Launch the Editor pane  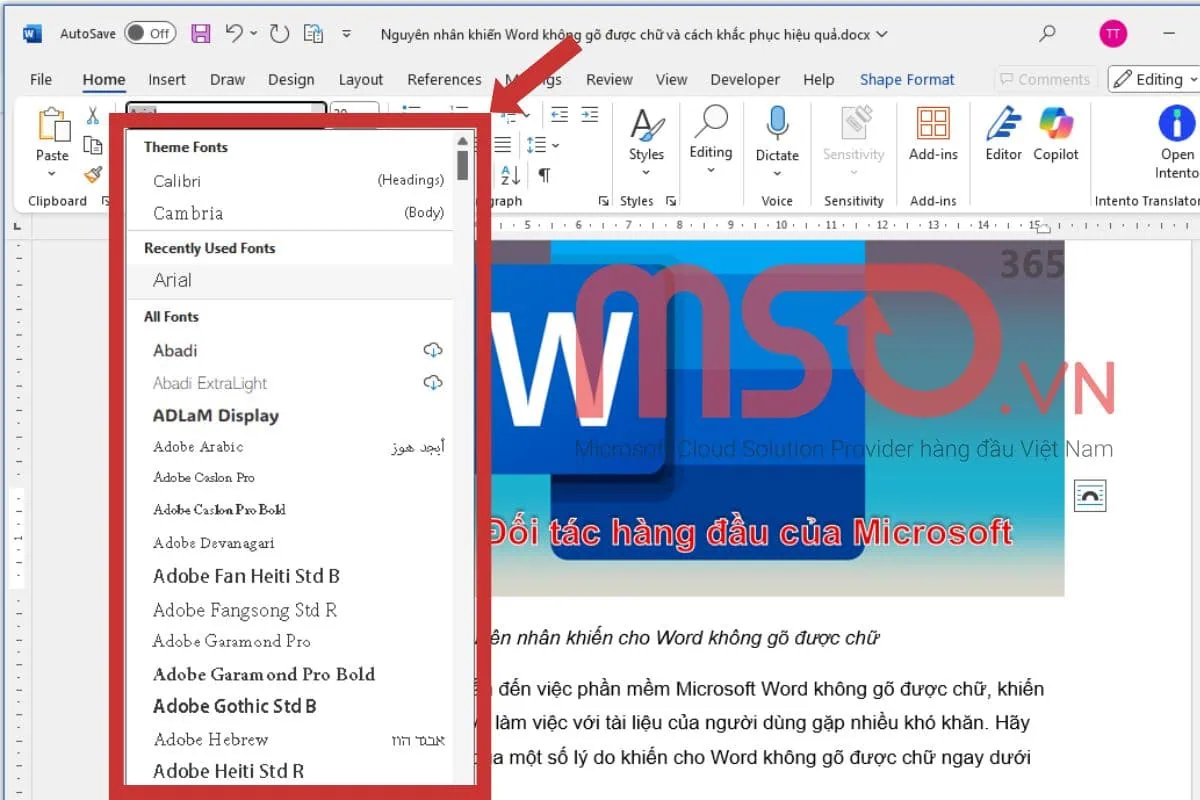tap(1002, 137)
